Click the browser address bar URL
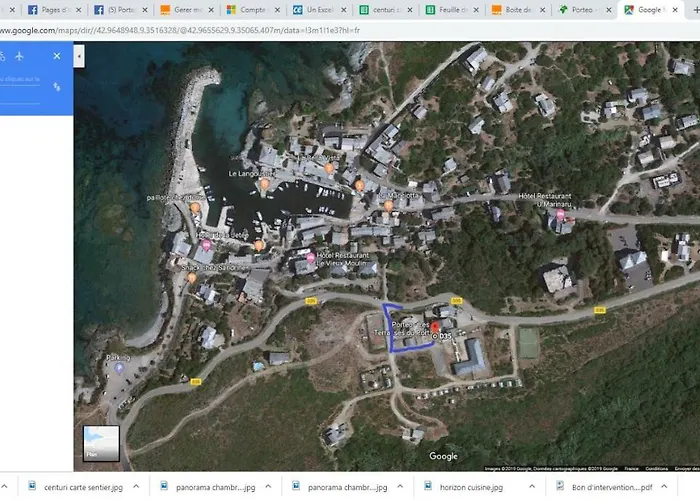 pos(200,31)
